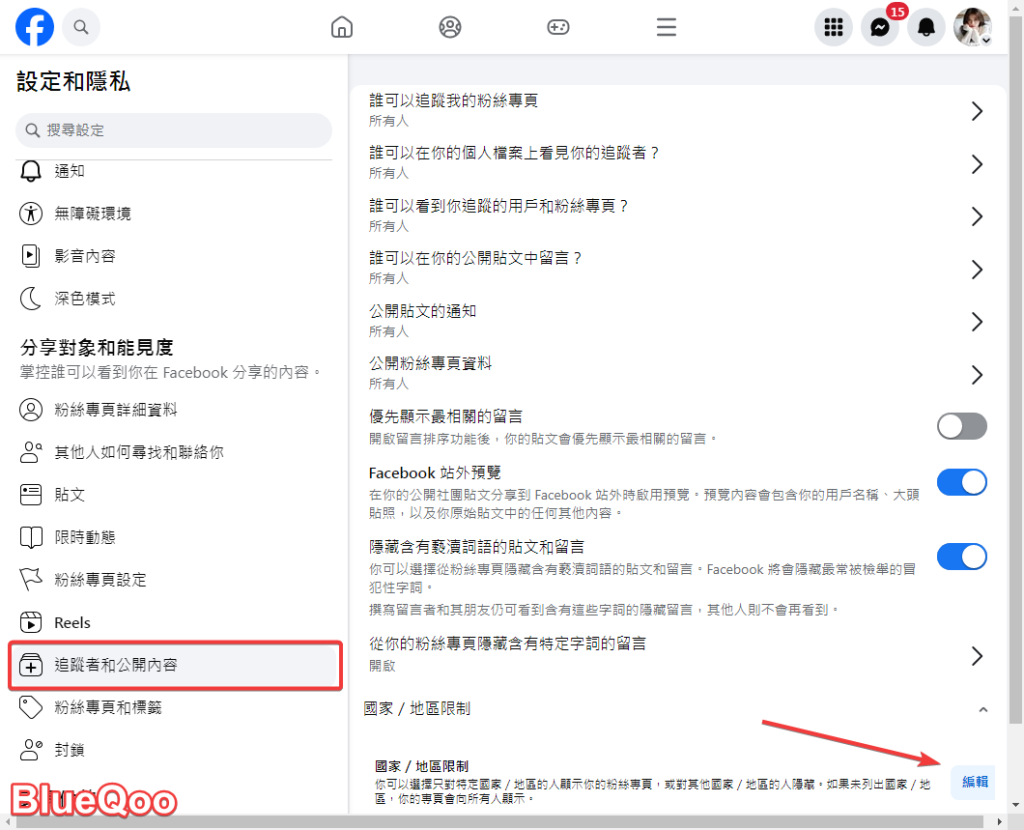The image size is (1024, 830).
Task: Open 深色模式 settings item
Action: tap(85, 298)
